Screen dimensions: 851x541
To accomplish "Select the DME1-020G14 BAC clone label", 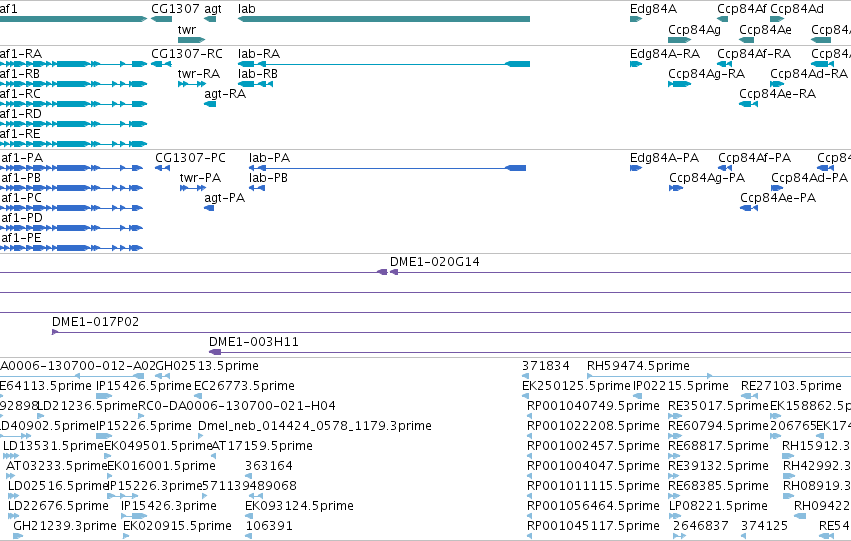I will (x=435, y=262).
